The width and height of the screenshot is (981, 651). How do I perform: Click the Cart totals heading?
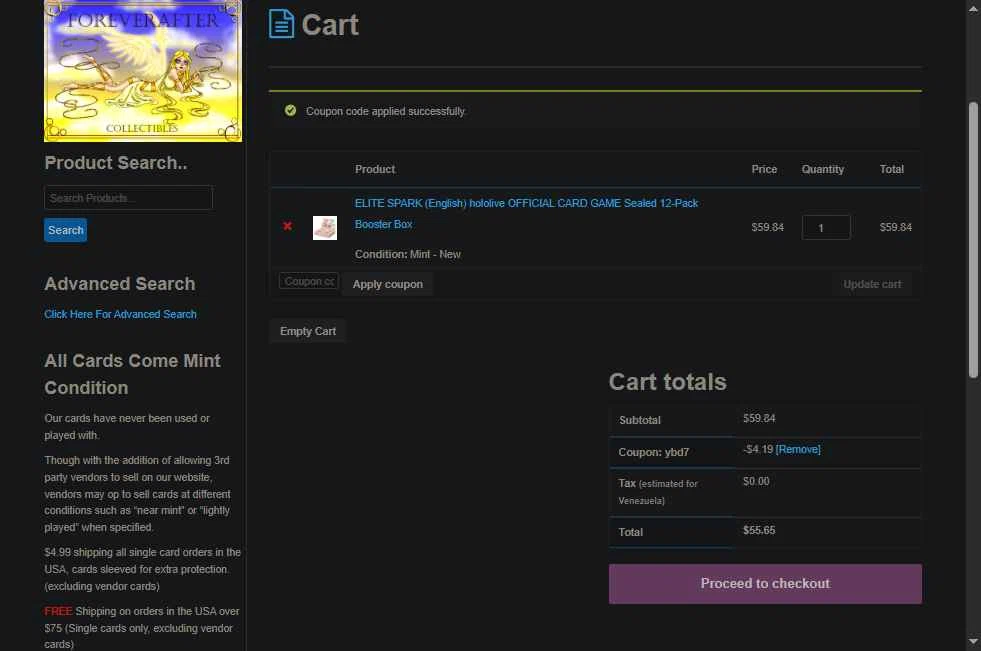pos(668,382)
